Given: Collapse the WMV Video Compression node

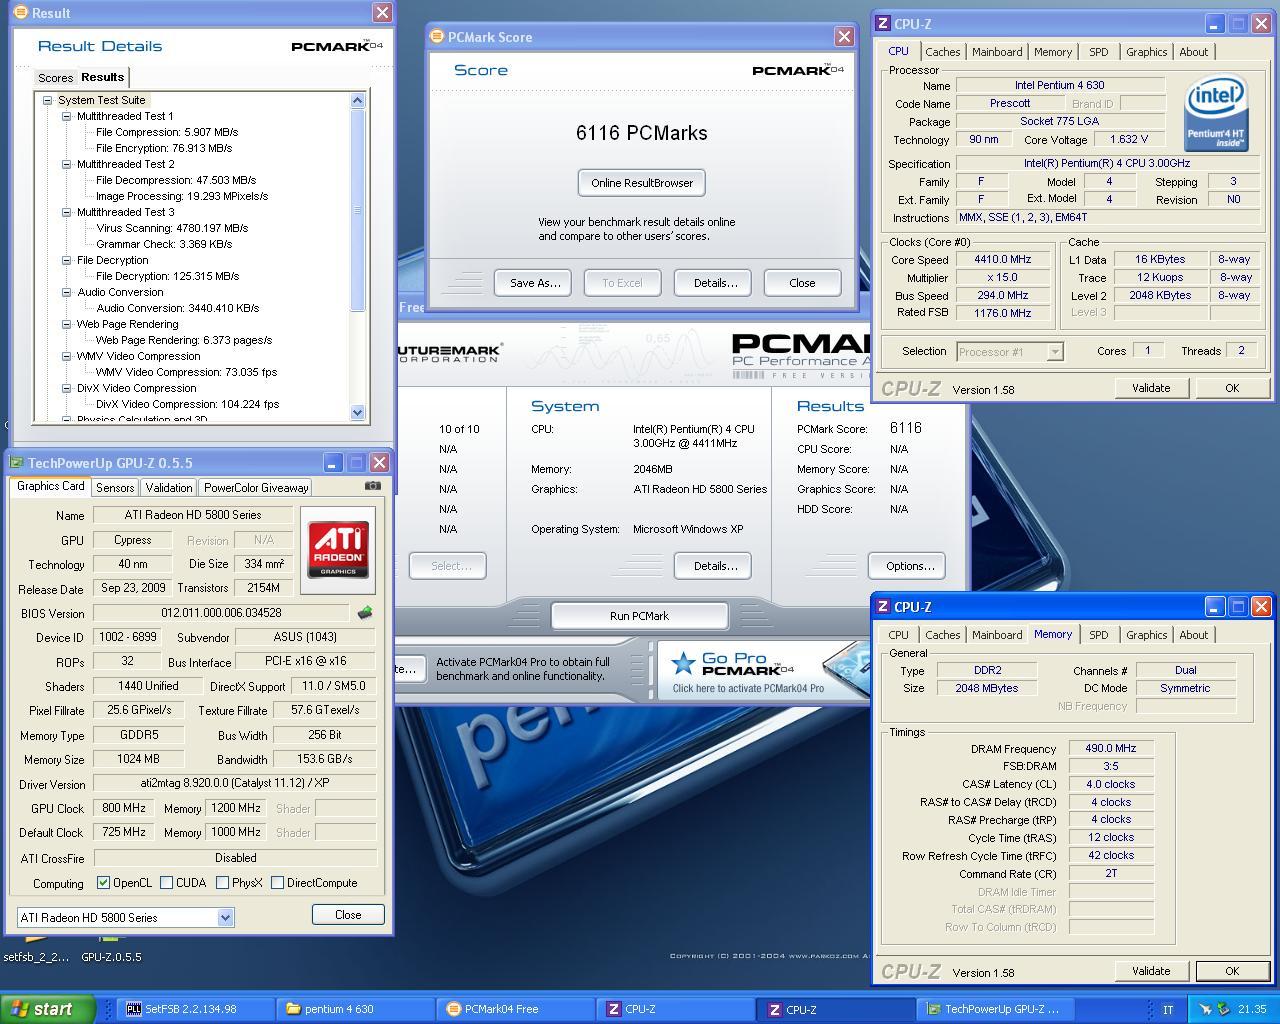Looking at the screenshot, I should pos(67,356).
